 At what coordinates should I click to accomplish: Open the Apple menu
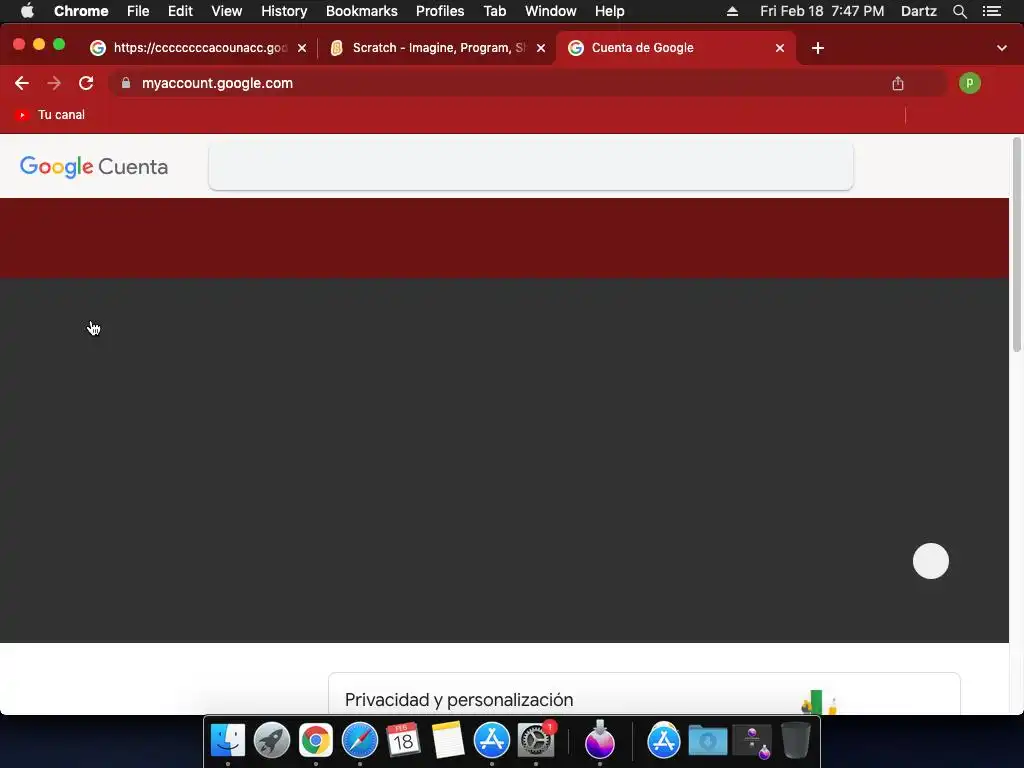pyautogui.click(x=27, y=11)
